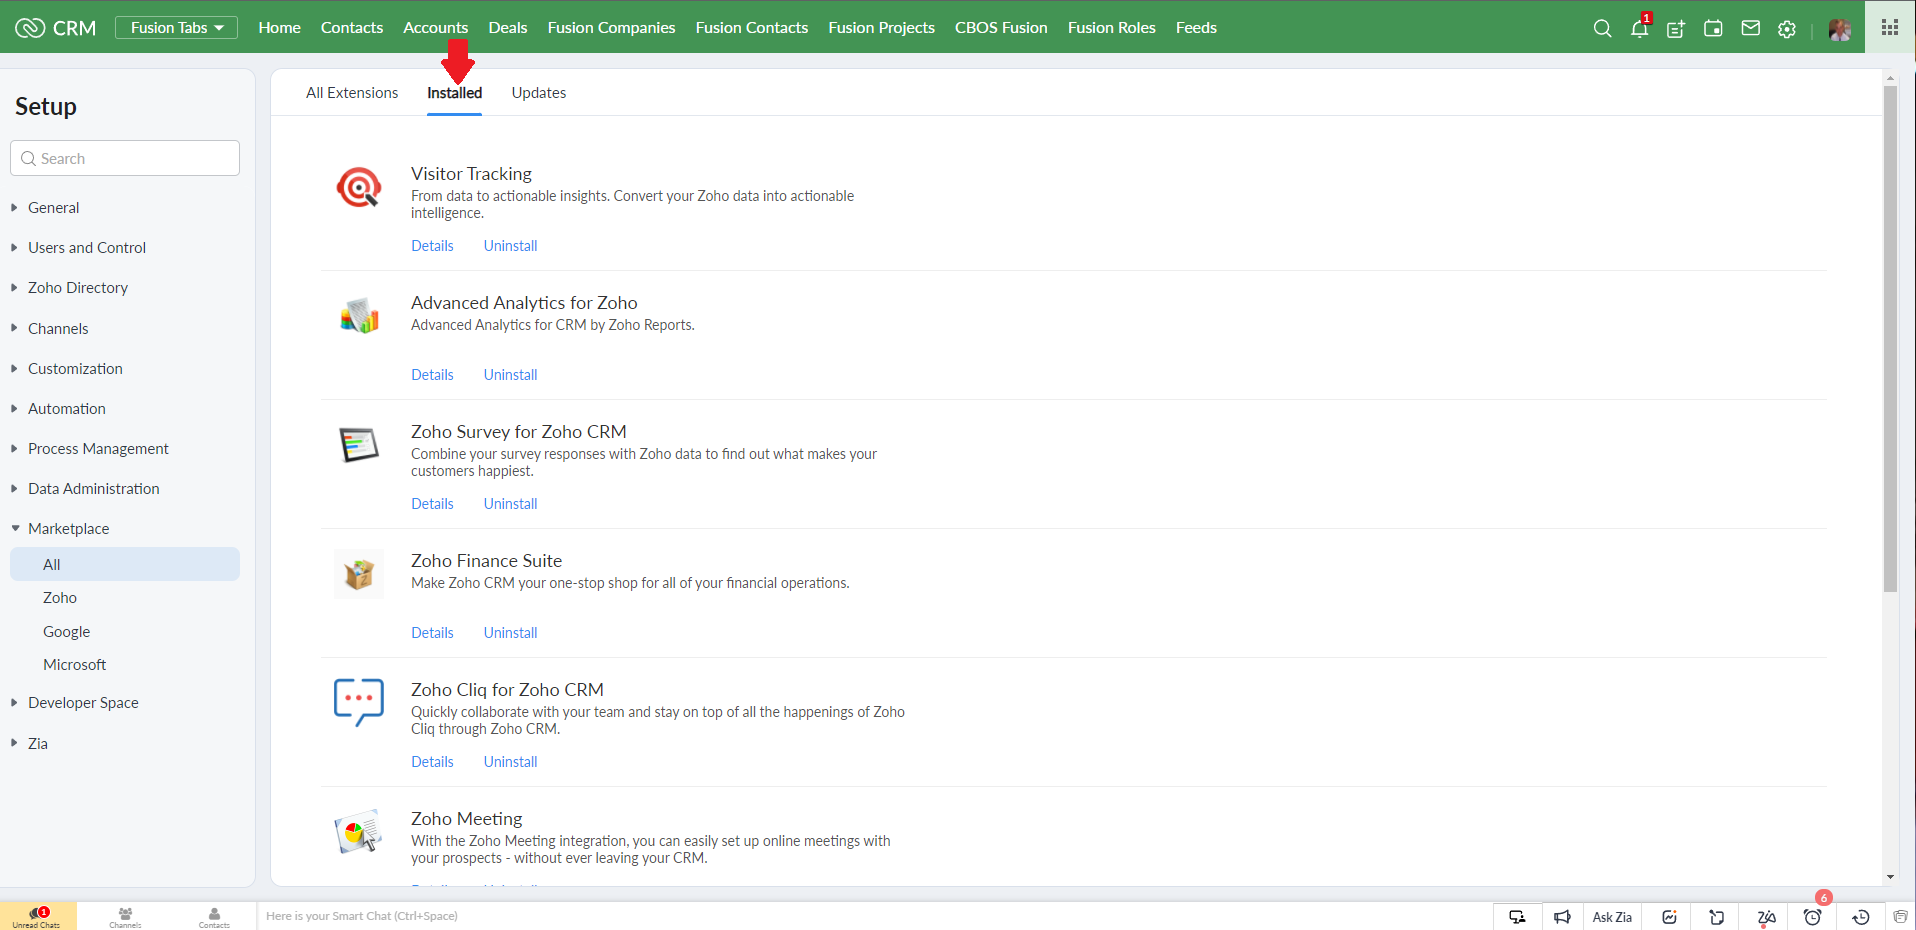1916x930 pixels.
Task: Open the mail envelope icon
Action: (1750, 28)
